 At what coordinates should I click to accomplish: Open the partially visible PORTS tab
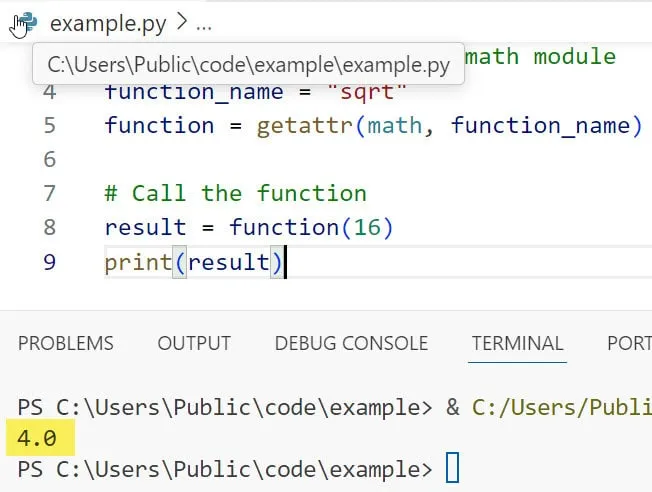[x=628, y=343]
